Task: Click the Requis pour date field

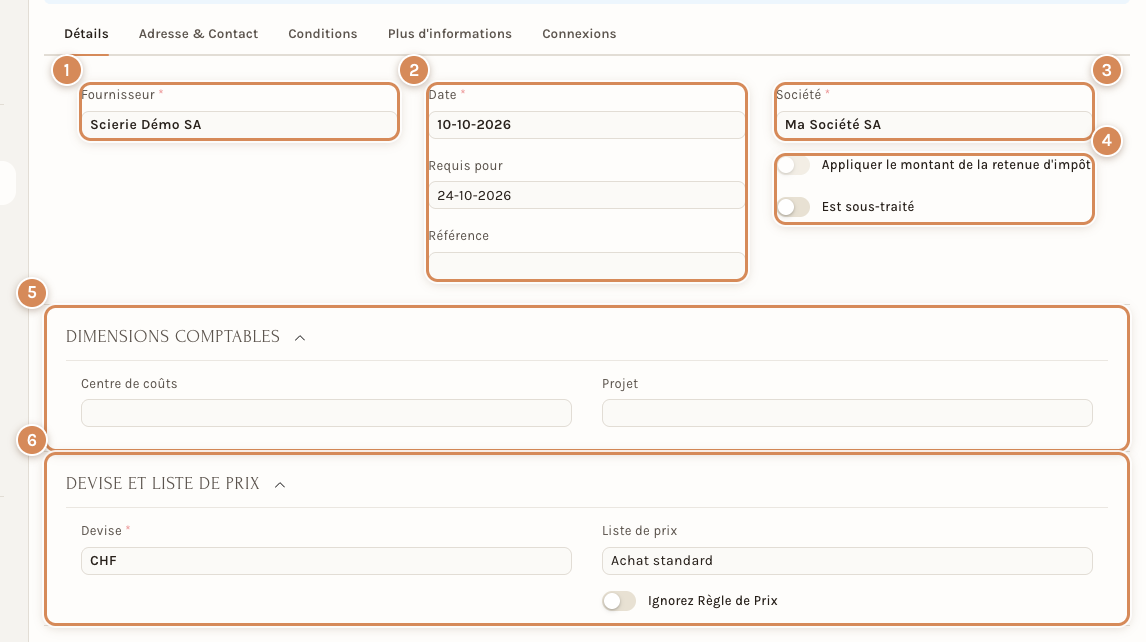Action: [586, 195]
